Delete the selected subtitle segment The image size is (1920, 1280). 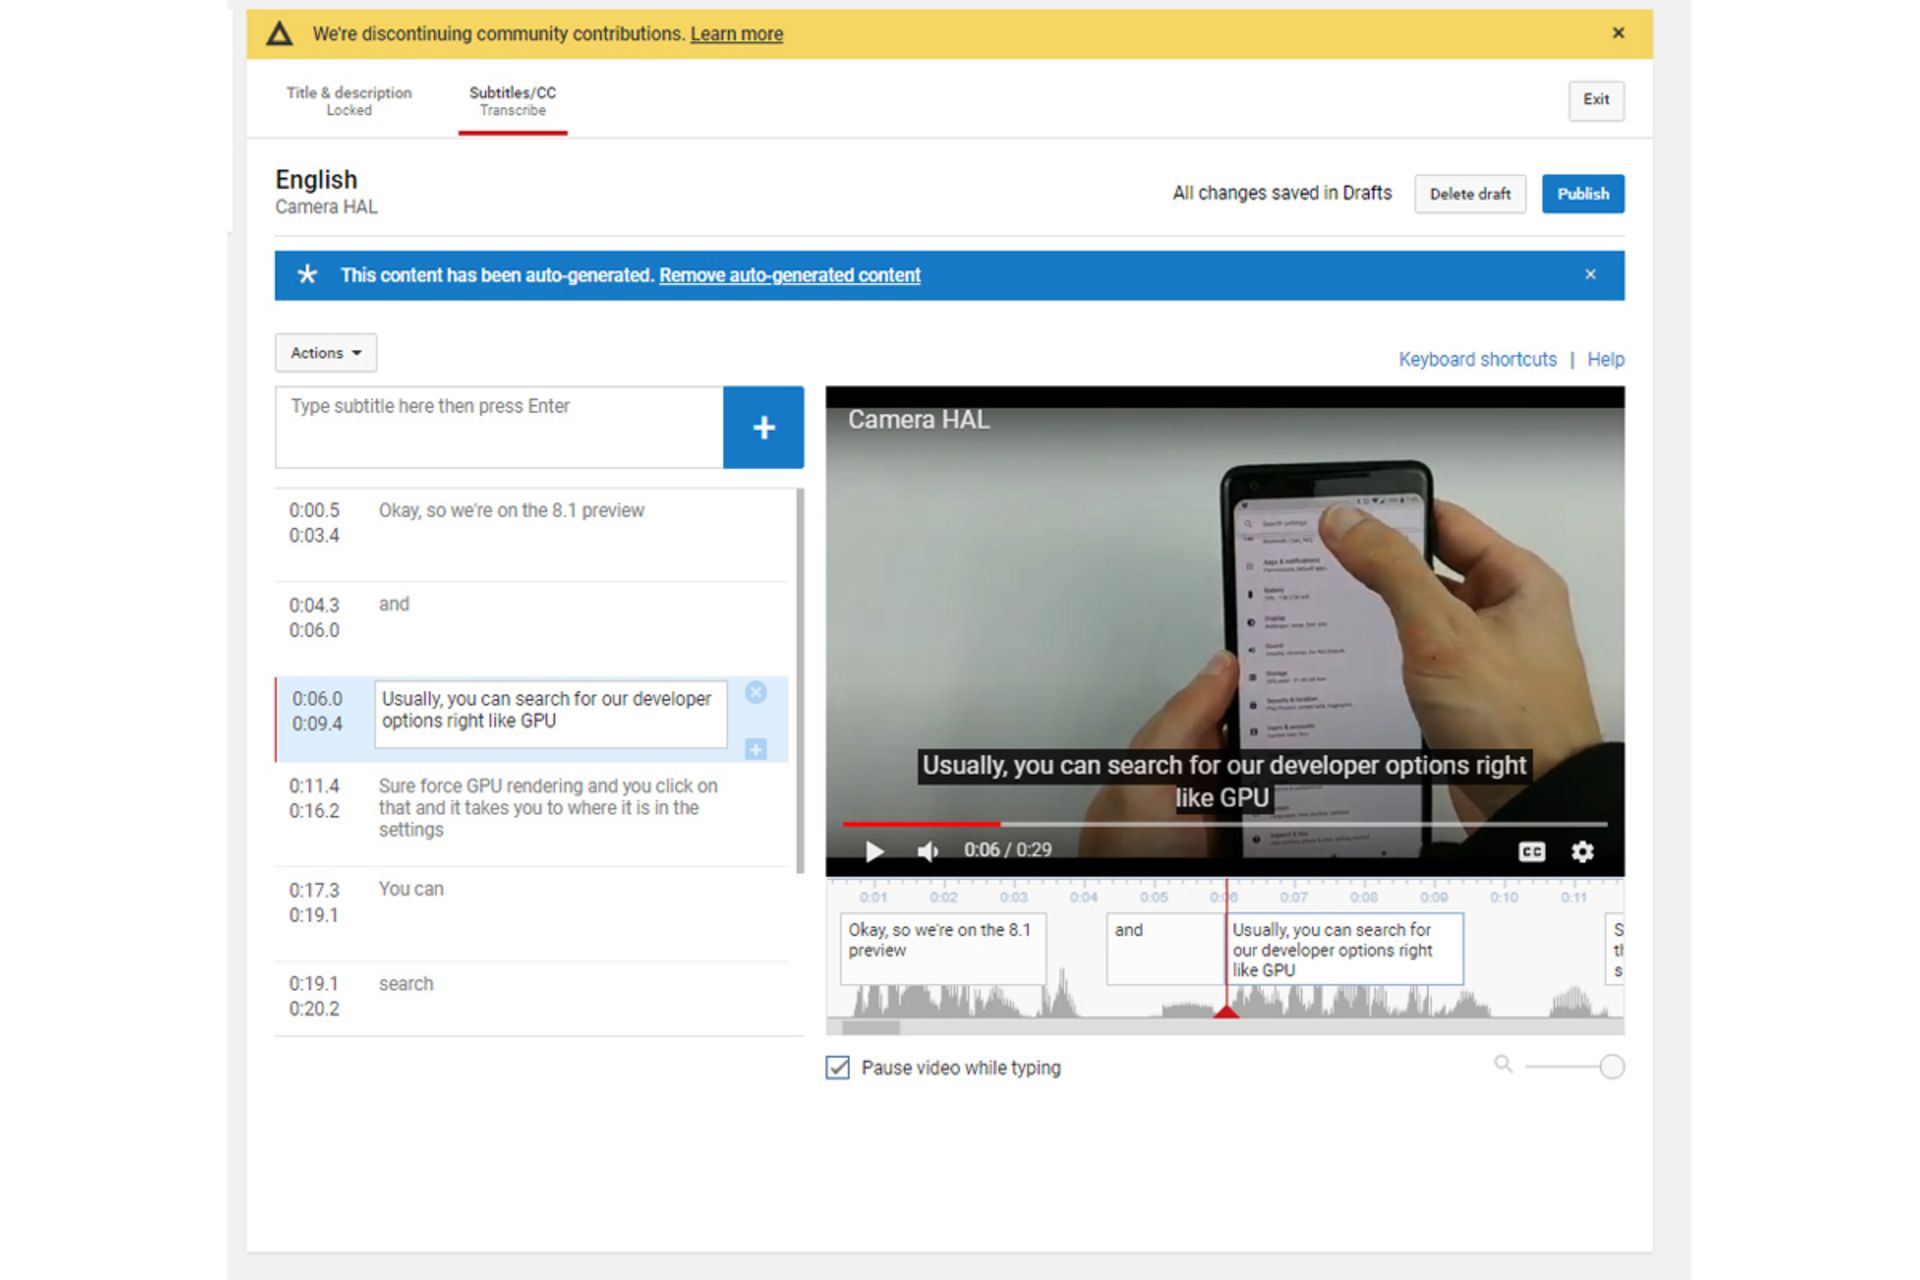(x=756, y=693)
